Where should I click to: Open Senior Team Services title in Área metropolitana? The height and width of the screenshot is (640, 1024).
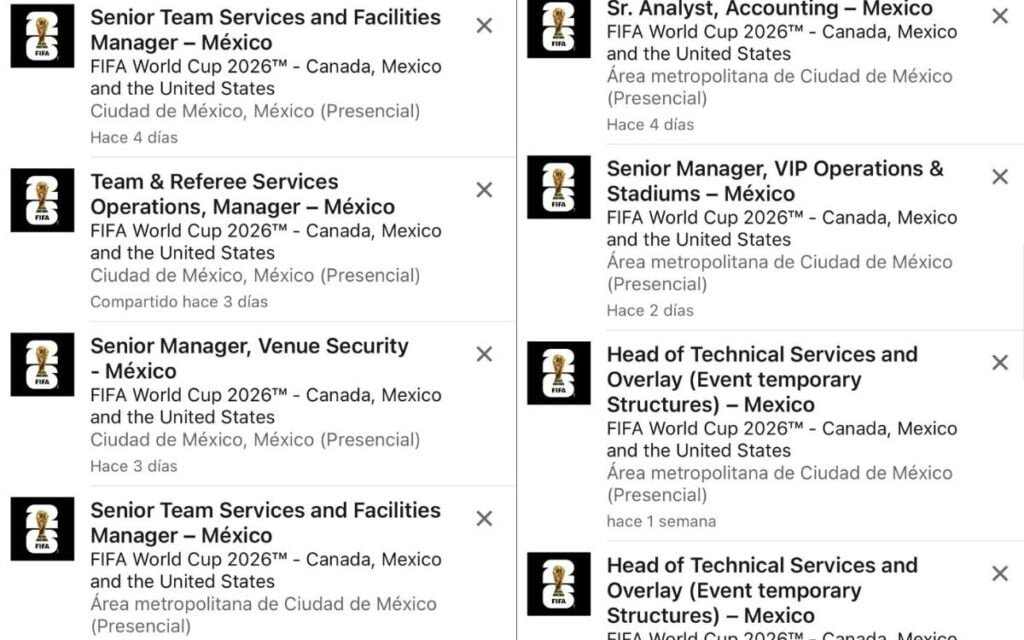[265, 522]
